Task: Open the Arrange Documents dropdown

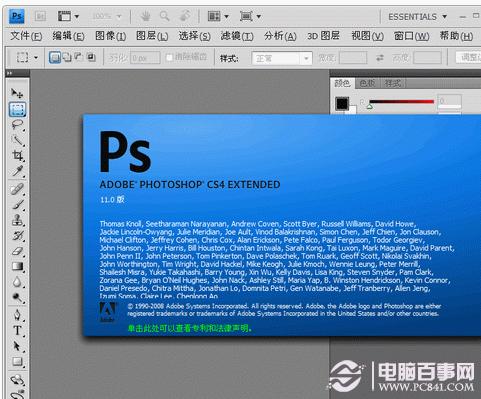Action: coord(218,16)
